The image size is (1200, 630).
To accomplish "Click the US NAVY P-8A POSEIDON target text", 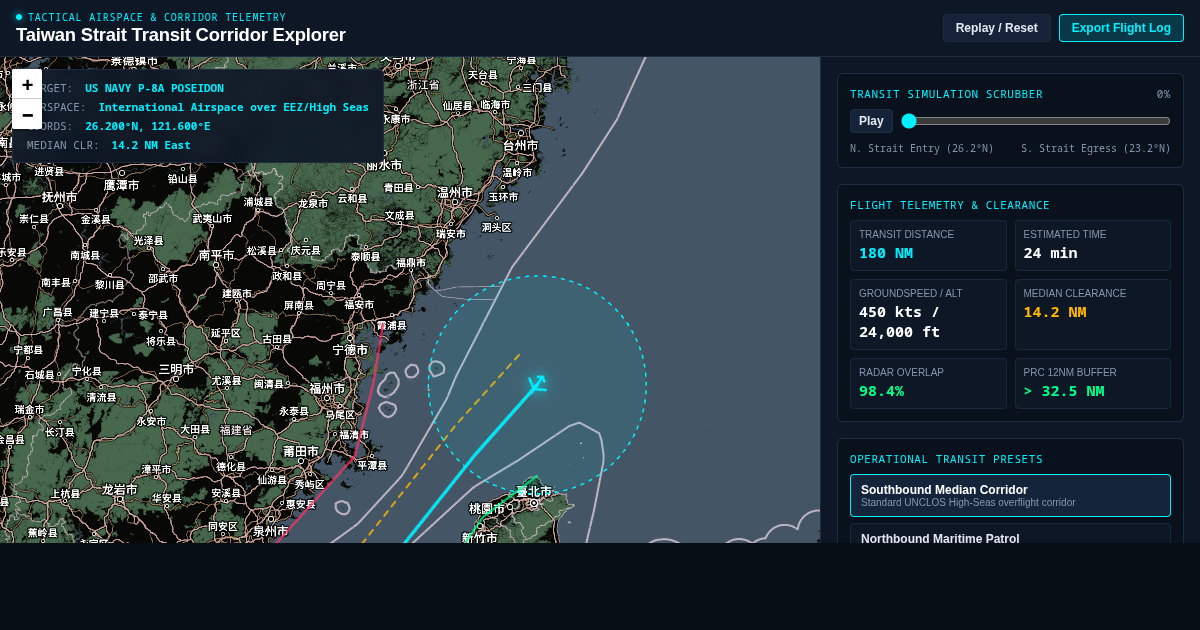I will click(x=154, y=88).
